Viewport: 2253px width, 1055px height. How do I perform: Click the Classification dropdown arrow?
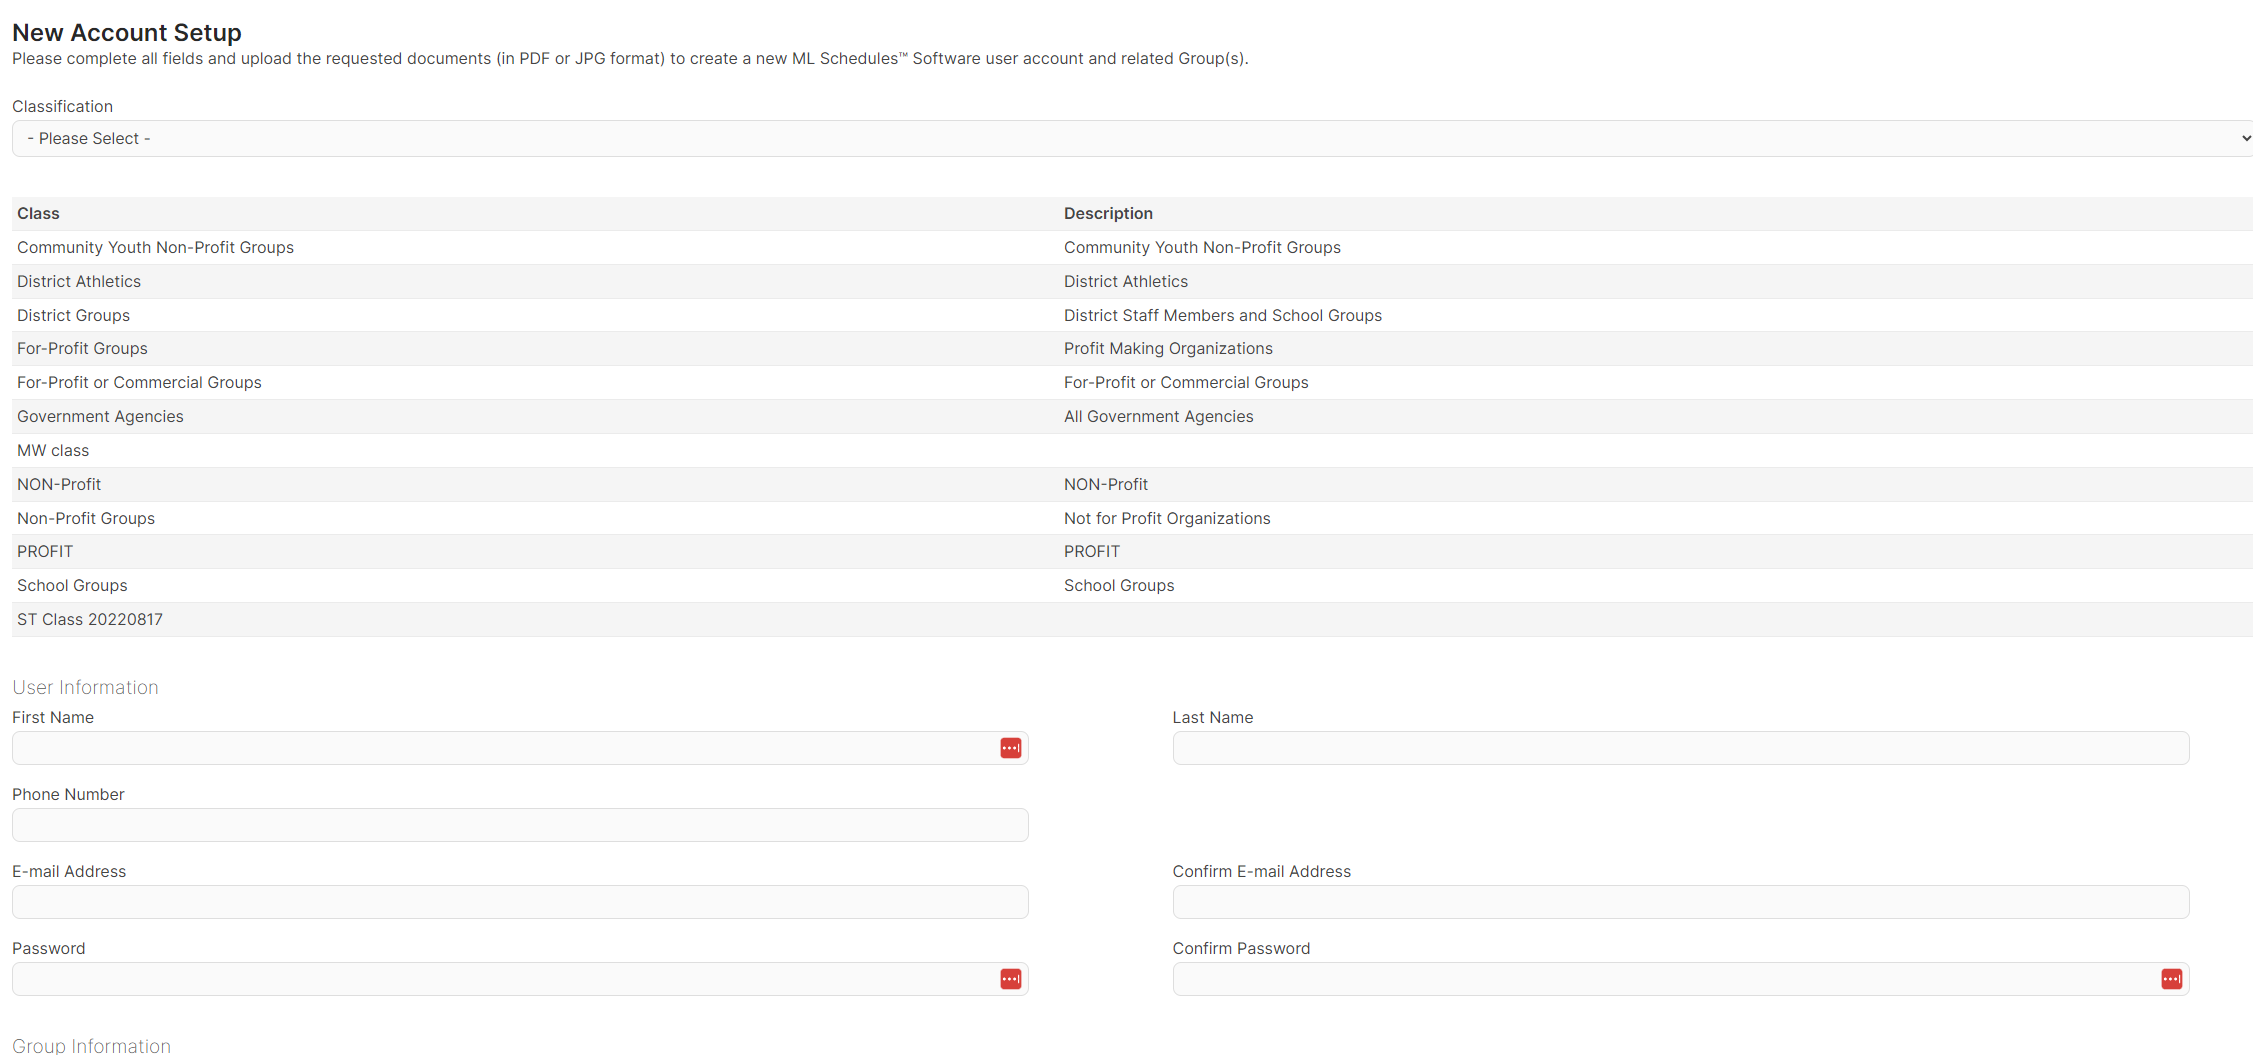(x=2246, y=139)
